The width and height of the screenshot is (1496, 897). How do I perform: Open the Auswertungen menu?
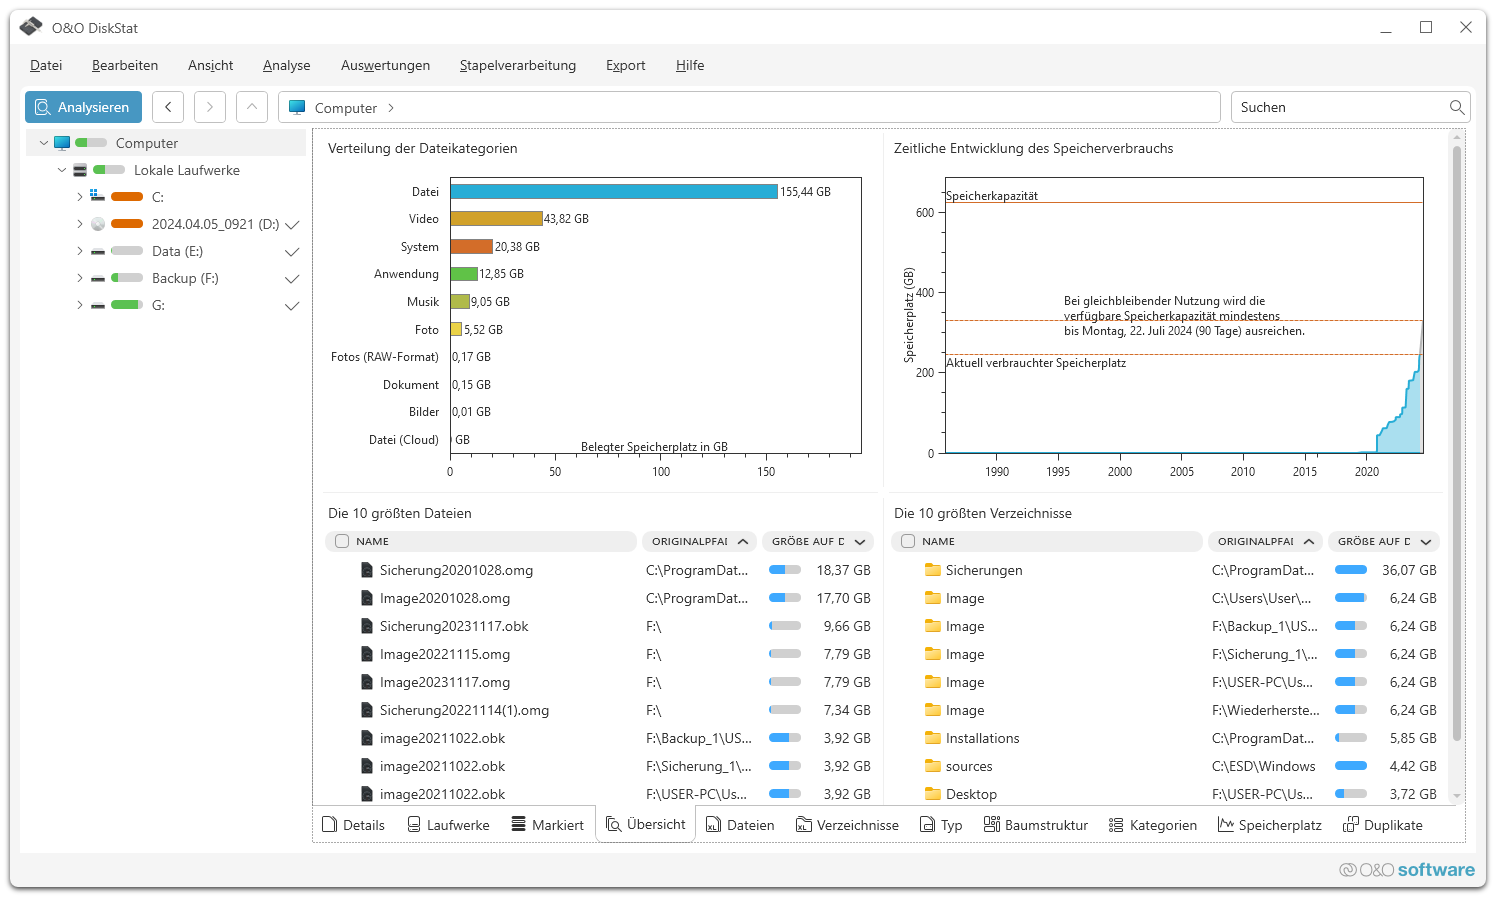(x=385, y=65)
